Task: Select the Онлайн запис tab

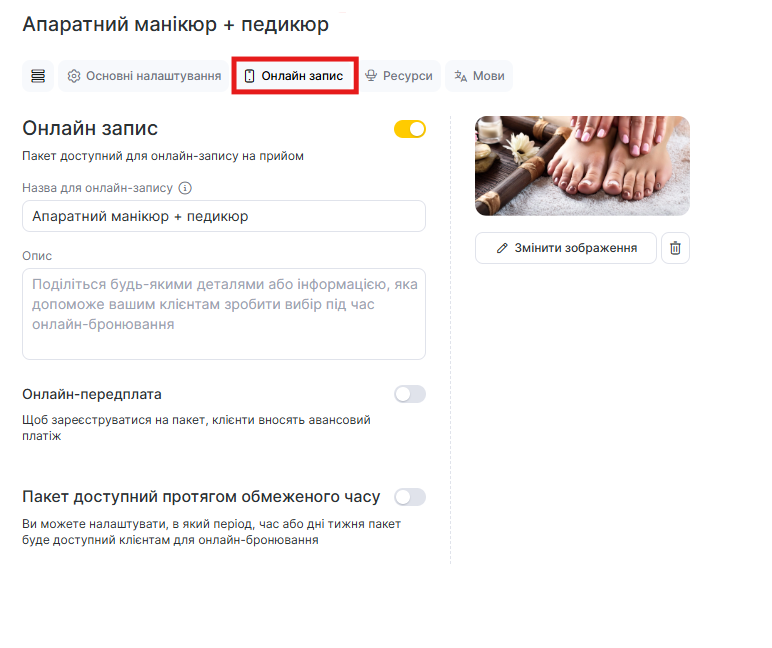Action: [x=295, y=76]
